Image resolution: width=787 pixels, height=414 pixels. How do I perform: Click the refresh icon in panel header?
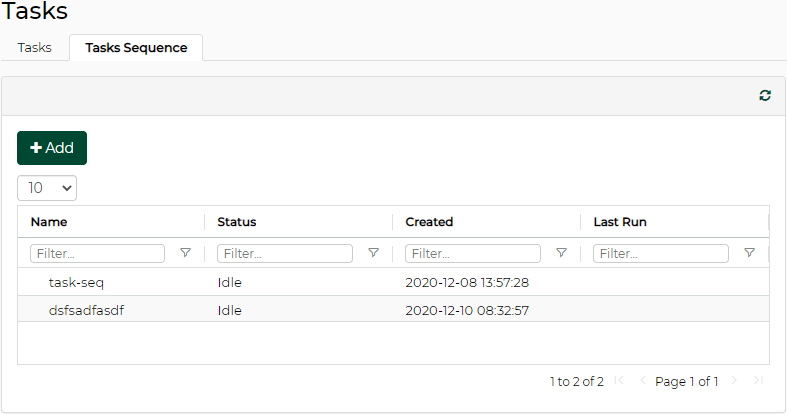pos(765,95)
